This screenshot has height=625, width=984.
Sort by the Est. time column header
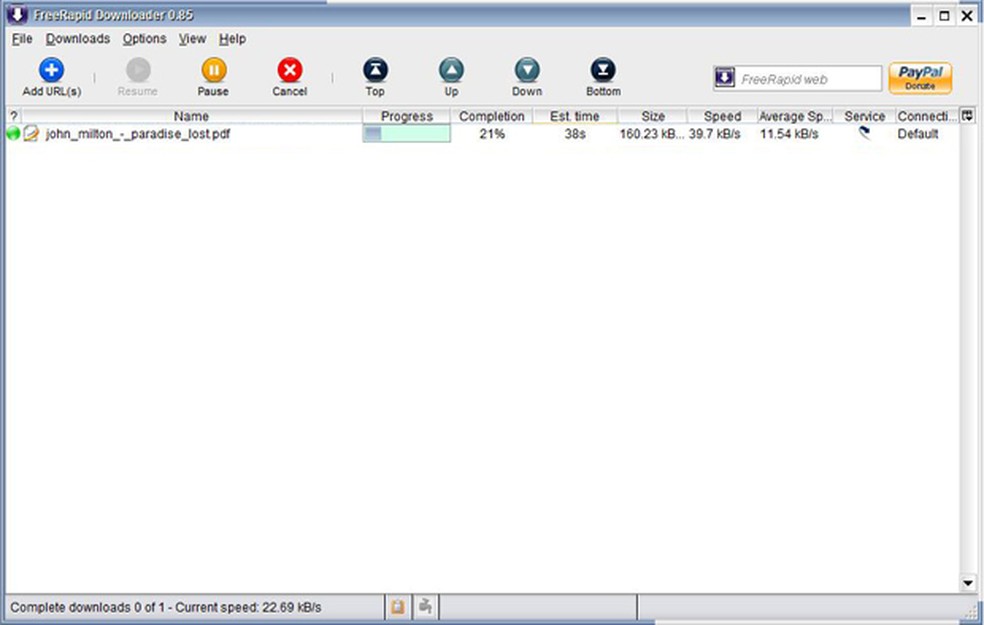pos(575,116)
